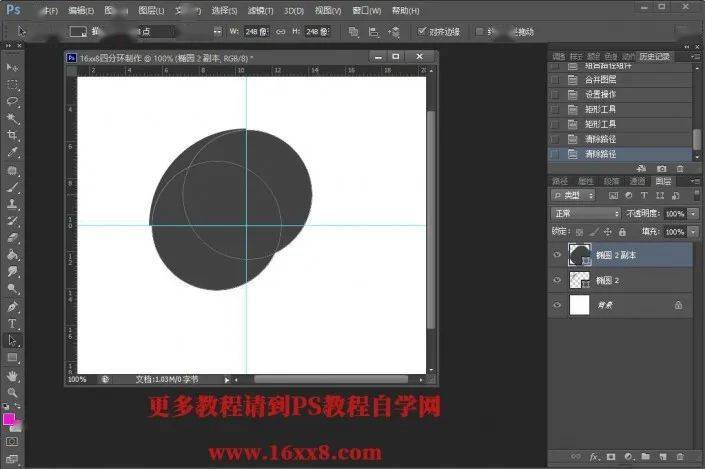705x469 pixels.
Task: Select the Lasso tool
Action: (12, 101)
